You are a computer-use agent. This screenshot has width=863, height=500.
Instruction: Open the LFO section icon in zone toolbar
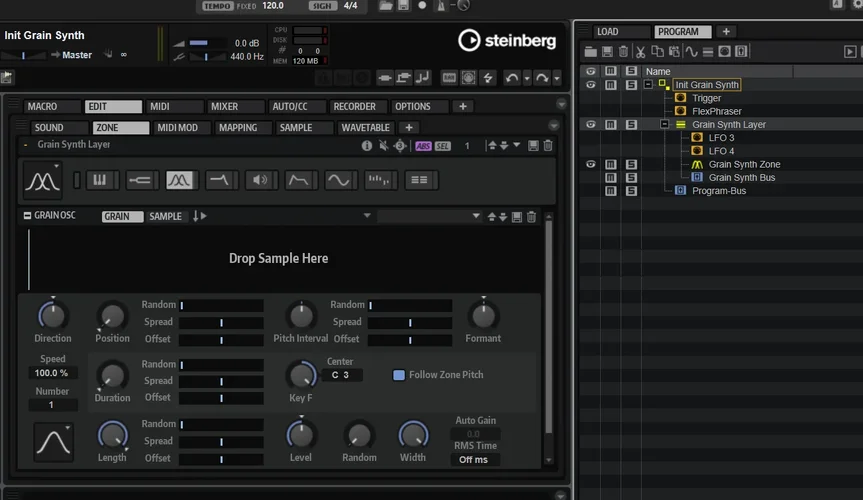(x=339, y=180)
